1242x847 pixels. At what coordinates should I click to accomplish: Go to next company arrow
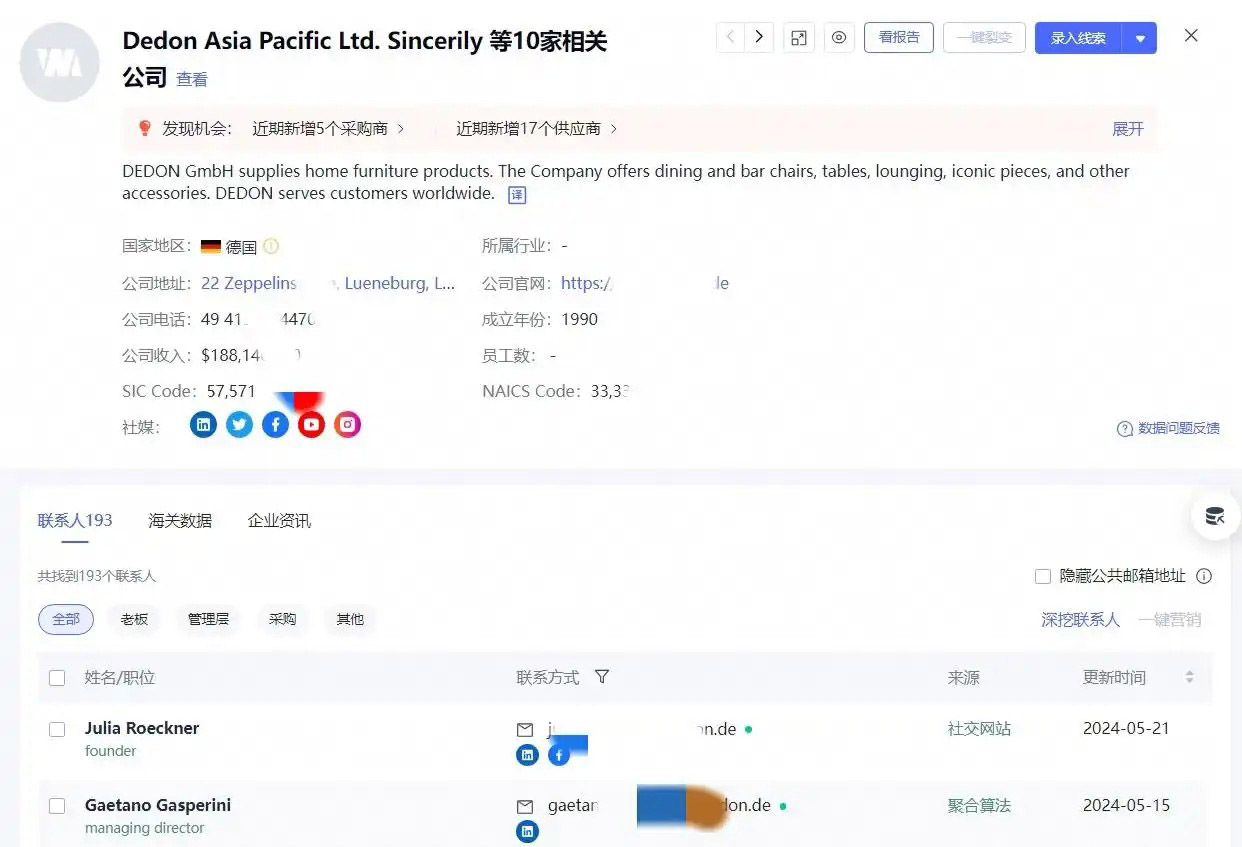click(759, 38)
